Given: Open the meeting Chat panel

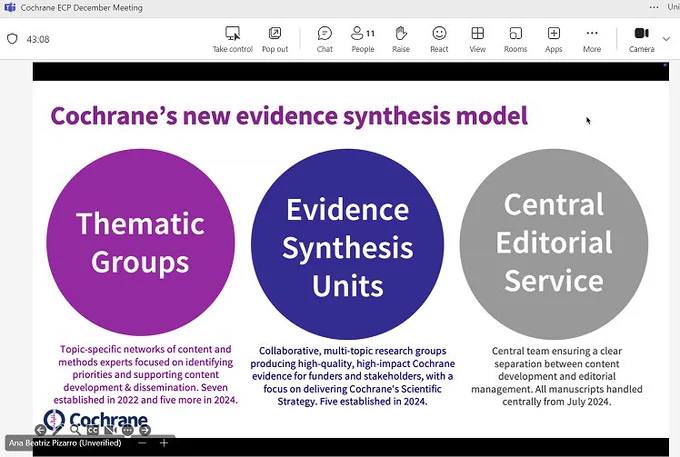Looking at the screenshot, I should pos(324,39).
